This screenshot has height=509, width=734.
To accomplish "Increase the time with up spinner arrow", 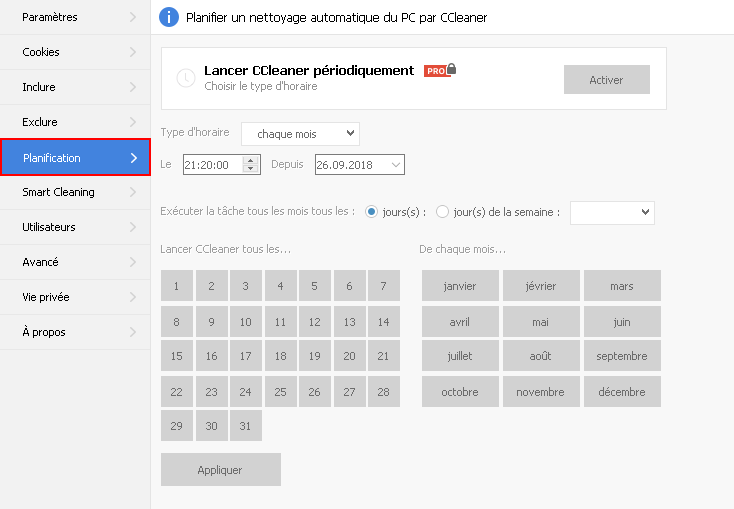I will (x=251, y=161).
